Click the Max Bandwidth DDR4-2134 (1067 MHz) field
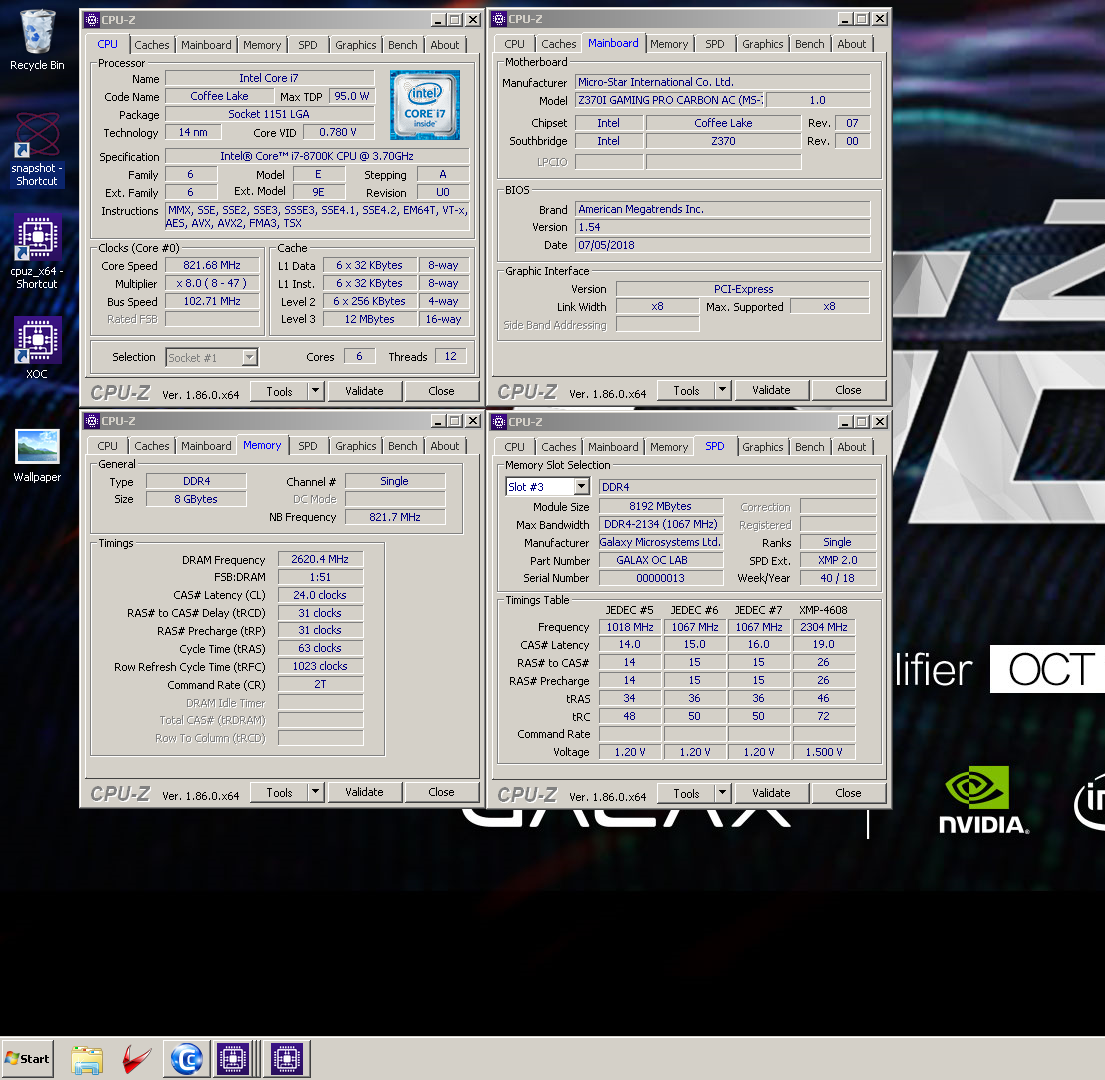This screenshot has height=1080, width=1105. tap(661, 524)
